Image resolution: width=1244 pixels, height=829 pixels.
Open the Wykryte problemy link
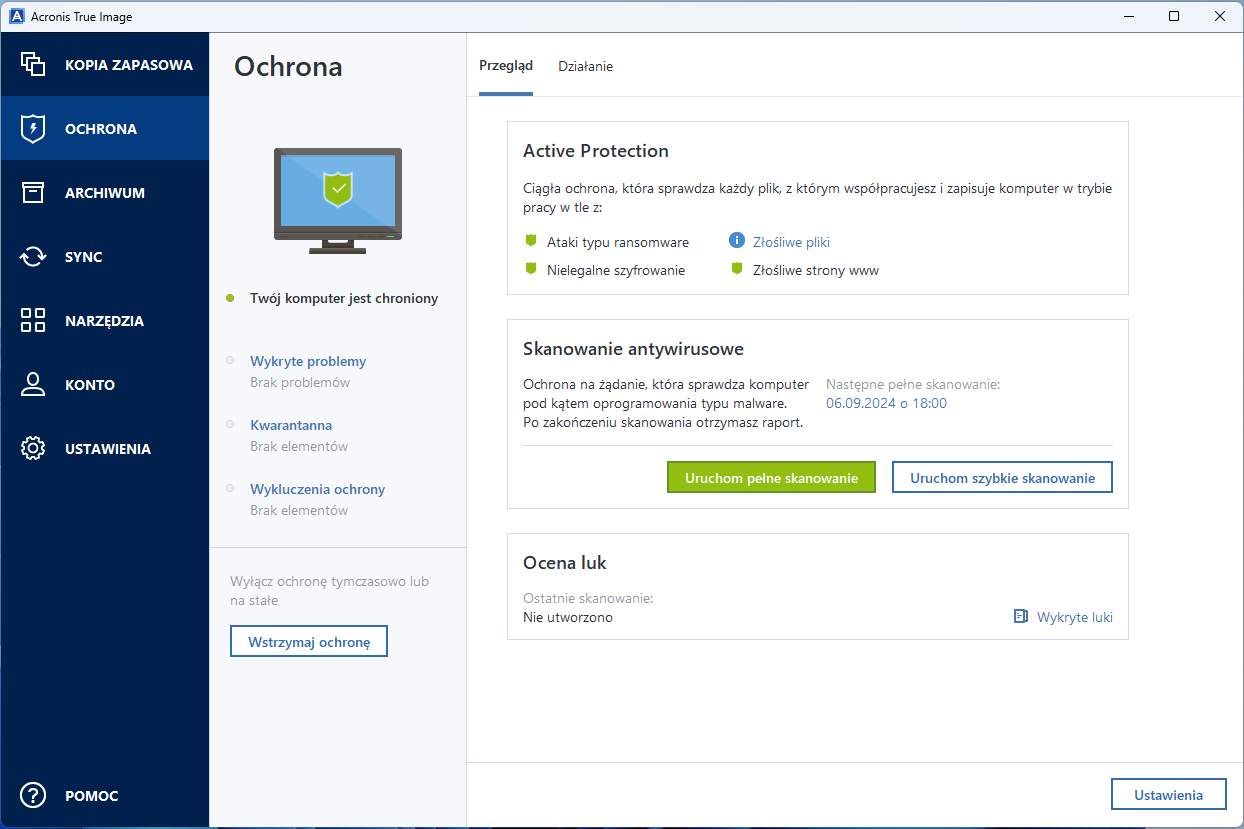tap(308, 361)
